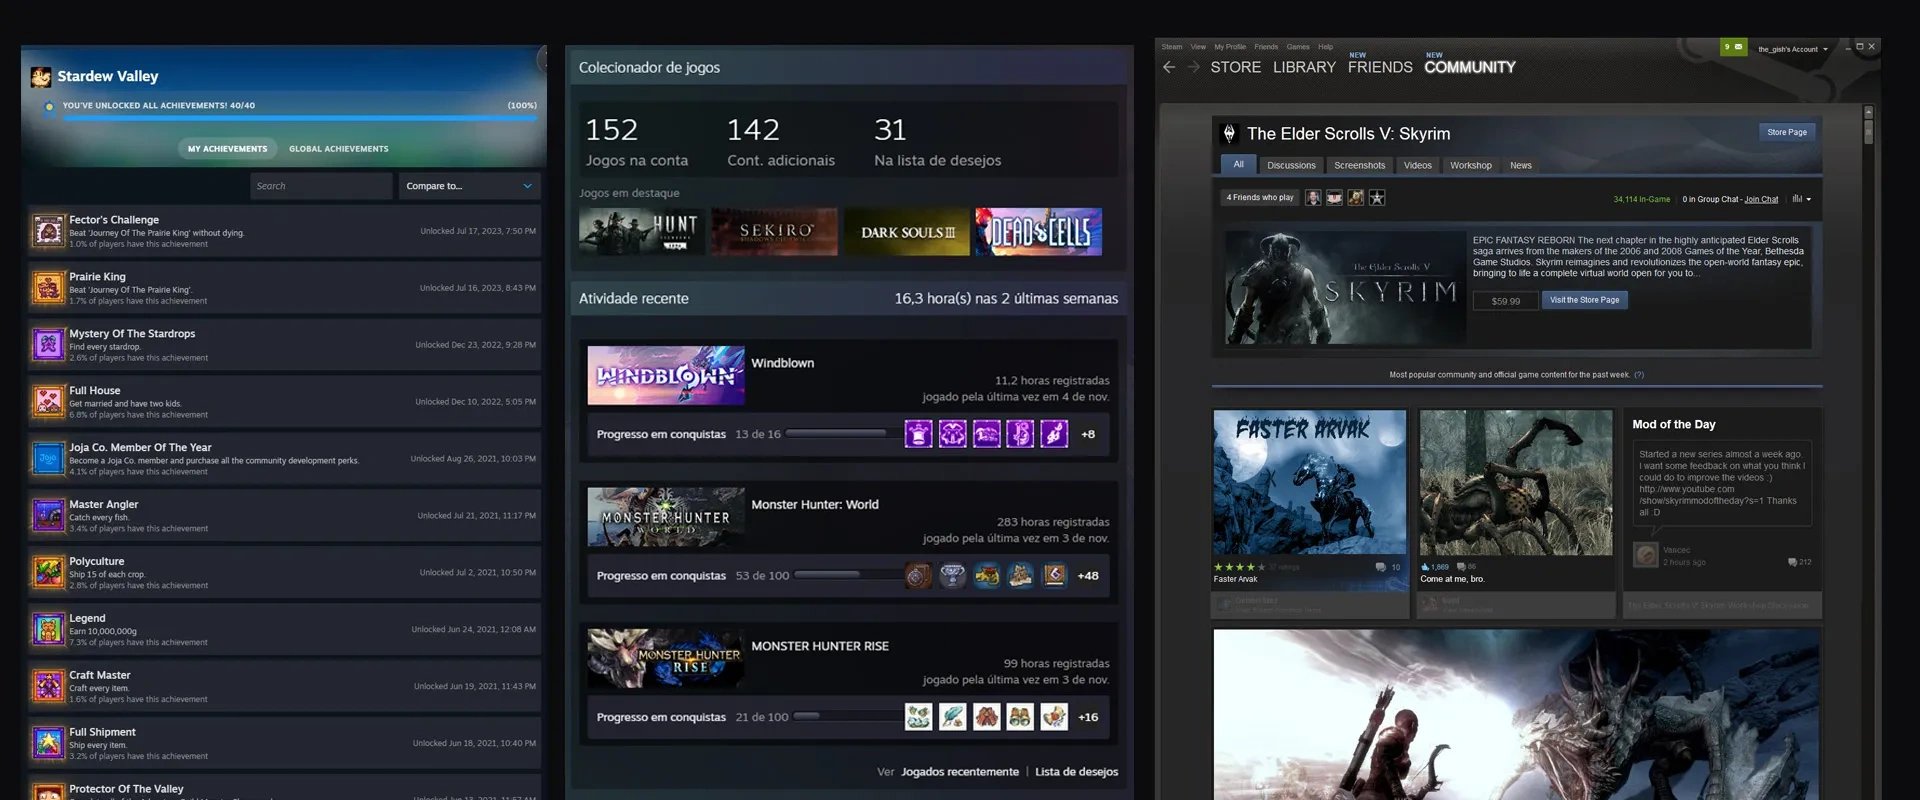Open the Lista de desejos link
The width and height of the screenshot is (1920, 800).
[1076, 772]
